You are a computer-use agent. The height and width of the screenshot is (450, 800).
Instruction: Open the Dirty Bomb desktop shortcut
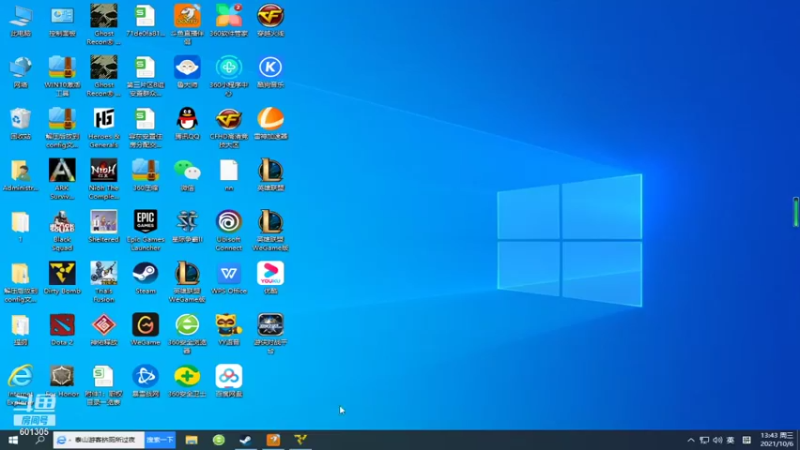(62, 279)
